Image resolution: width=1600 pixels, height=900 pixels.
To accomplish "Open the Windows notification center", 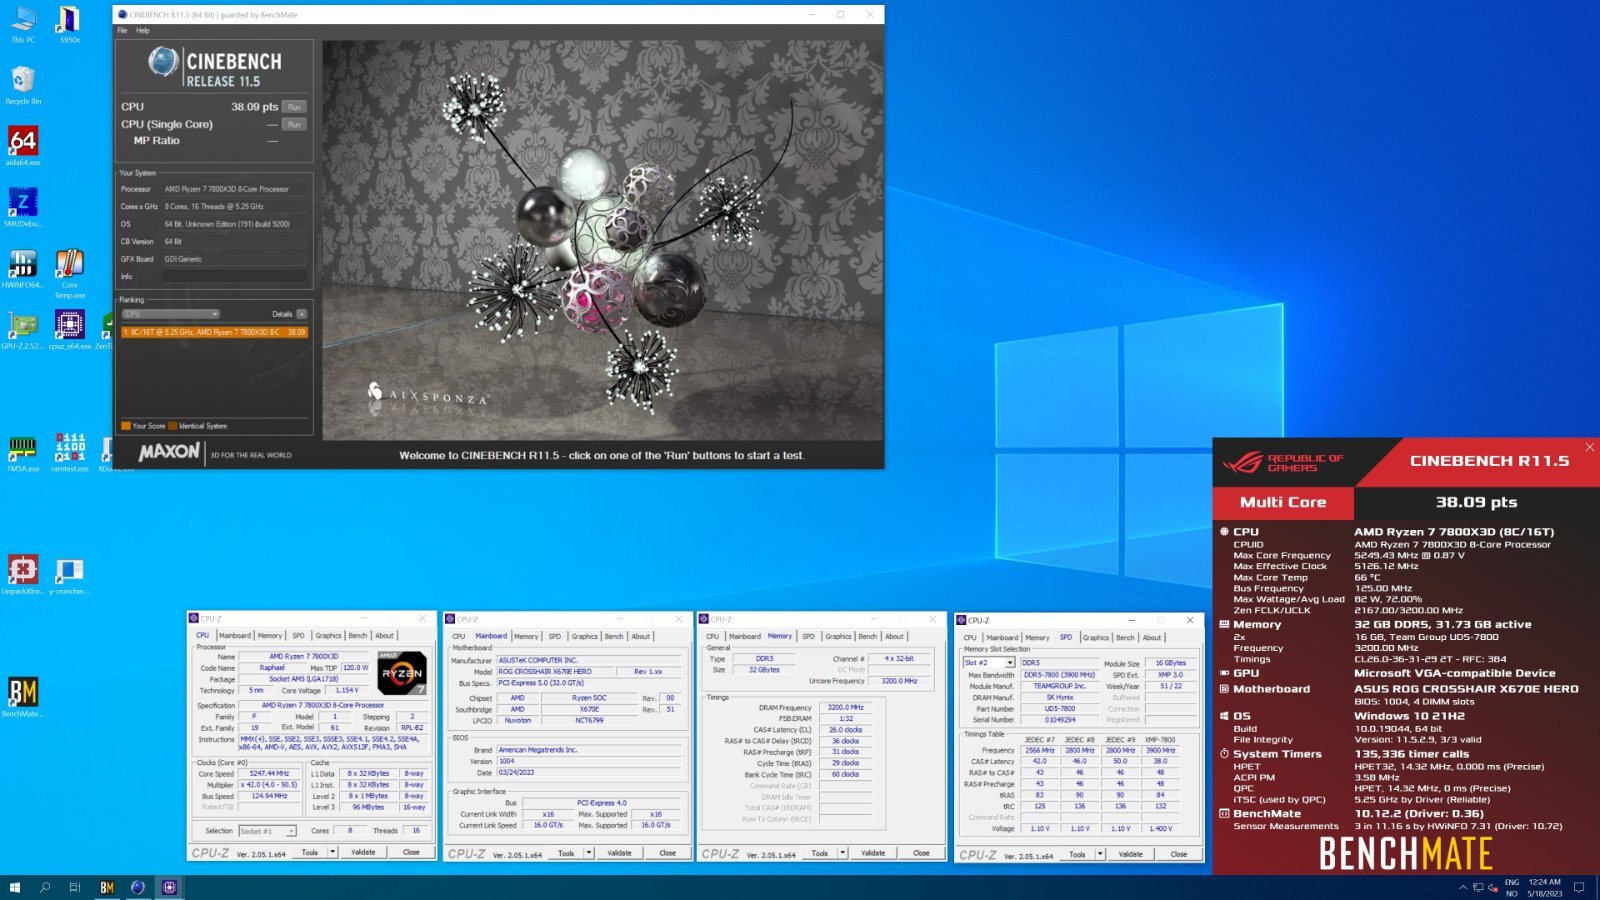I will (1579, 887).
